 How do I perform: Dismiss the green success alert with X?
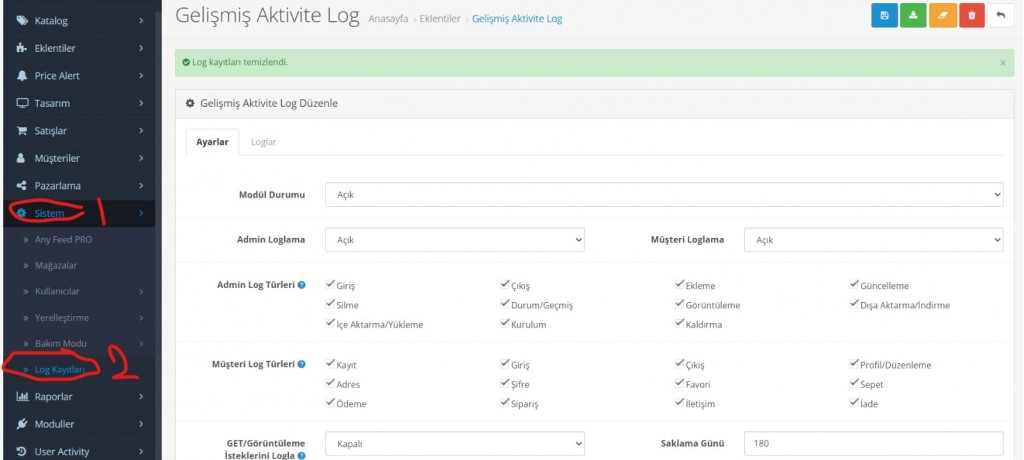click(x=1003, y=63)
